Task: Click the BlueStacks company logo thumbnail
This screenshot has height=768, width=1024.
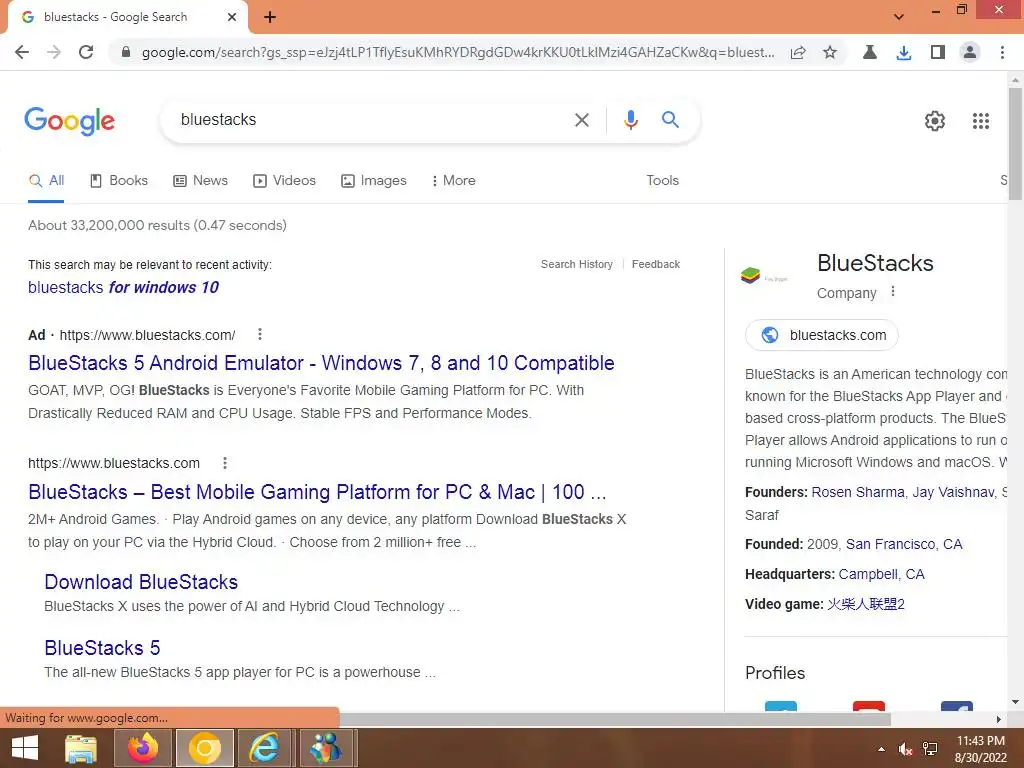Action: (x=764, y=276)
